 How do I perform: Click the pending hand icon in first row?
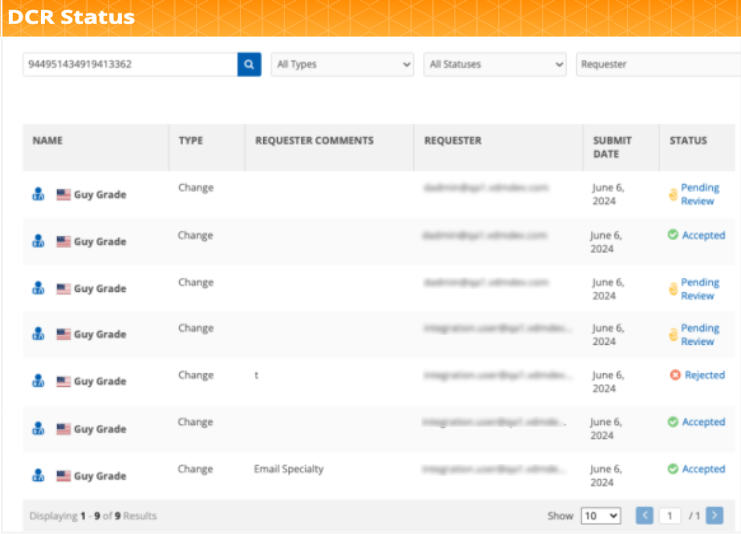673,194
